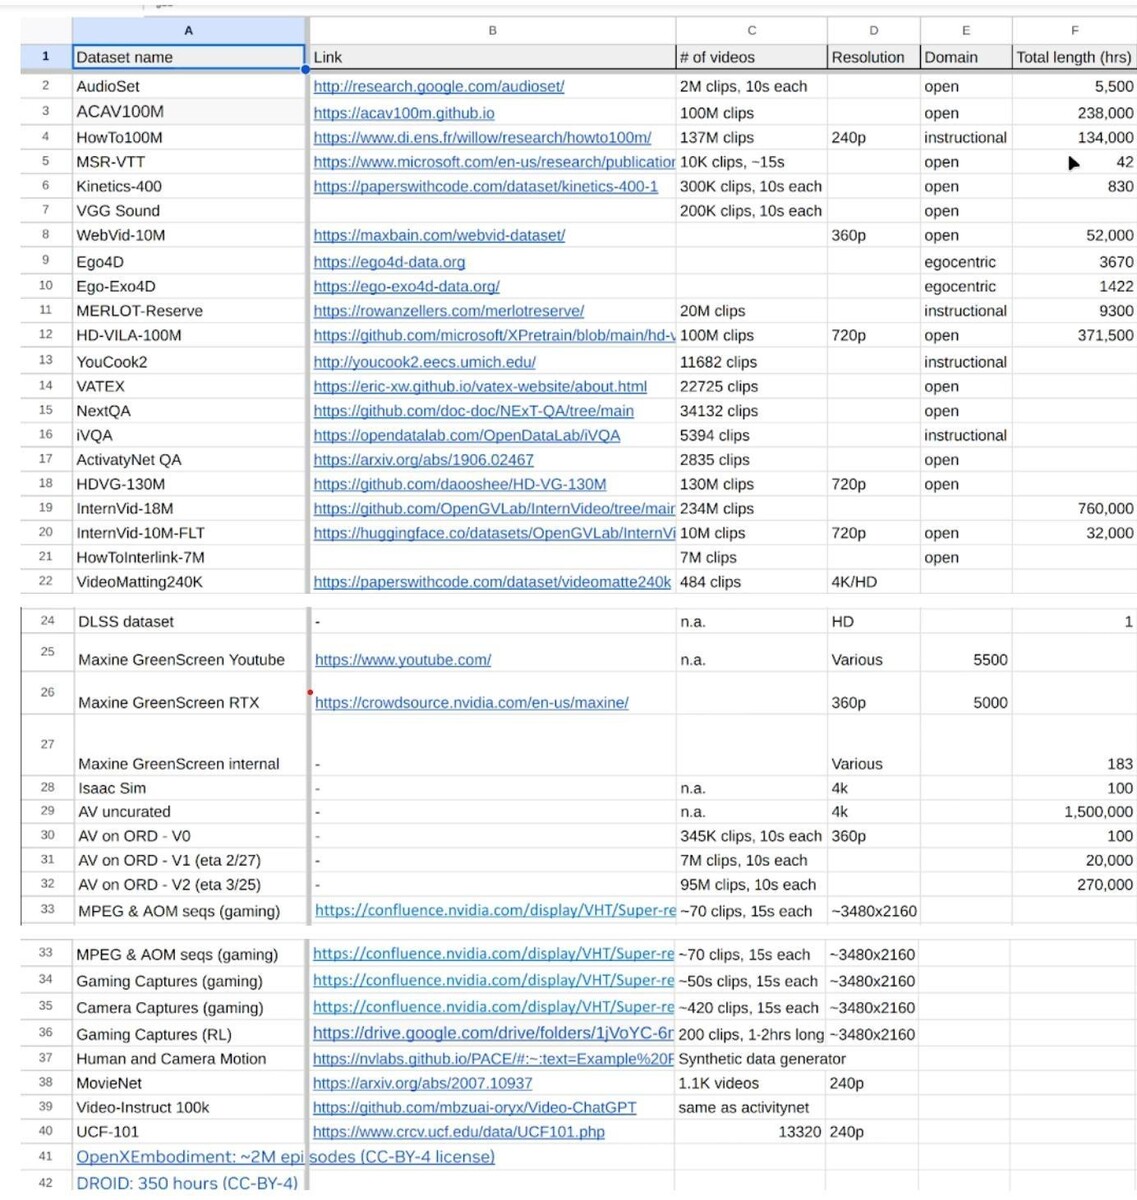Open the maxbain.com webvid-dataset link
Viewport: 1137px width, 1200px height.
[439, 235]
